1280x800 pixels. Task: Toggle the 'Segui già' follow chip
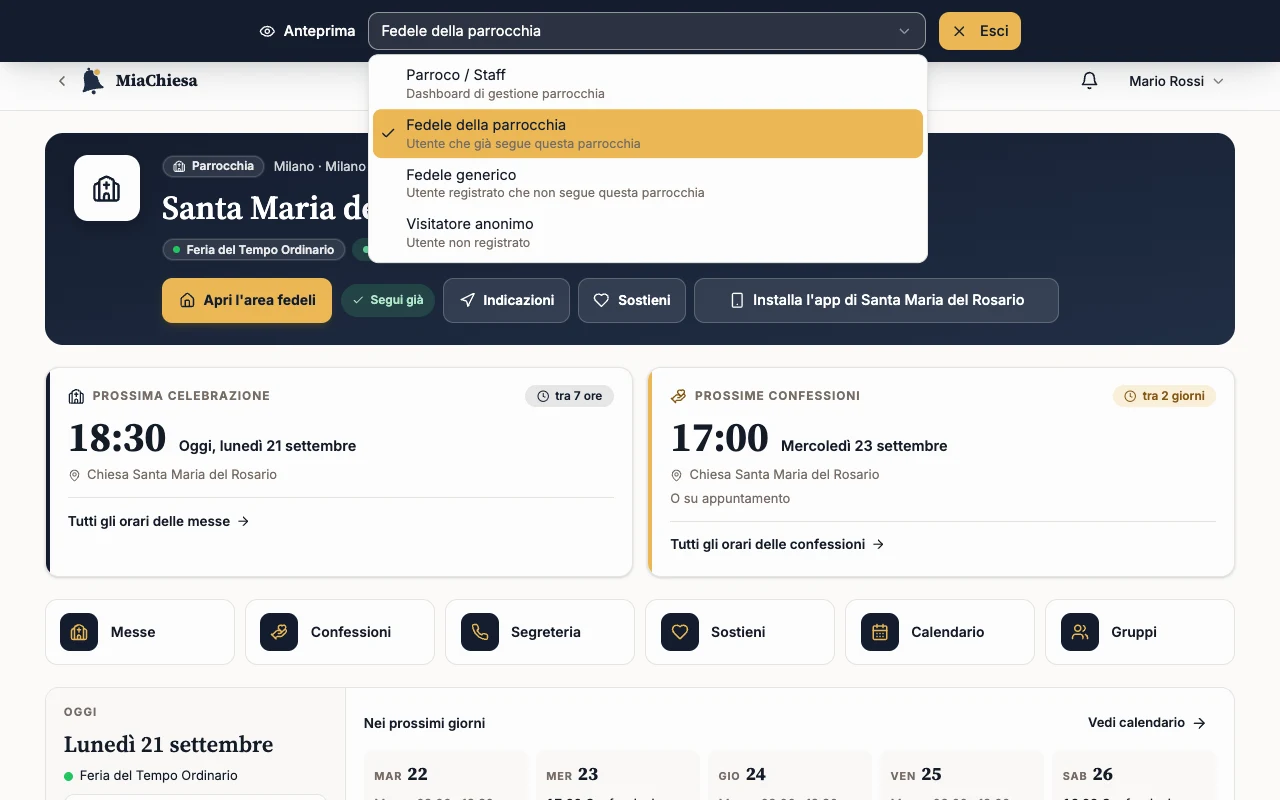pyautogui.click(x=388, y=300)
